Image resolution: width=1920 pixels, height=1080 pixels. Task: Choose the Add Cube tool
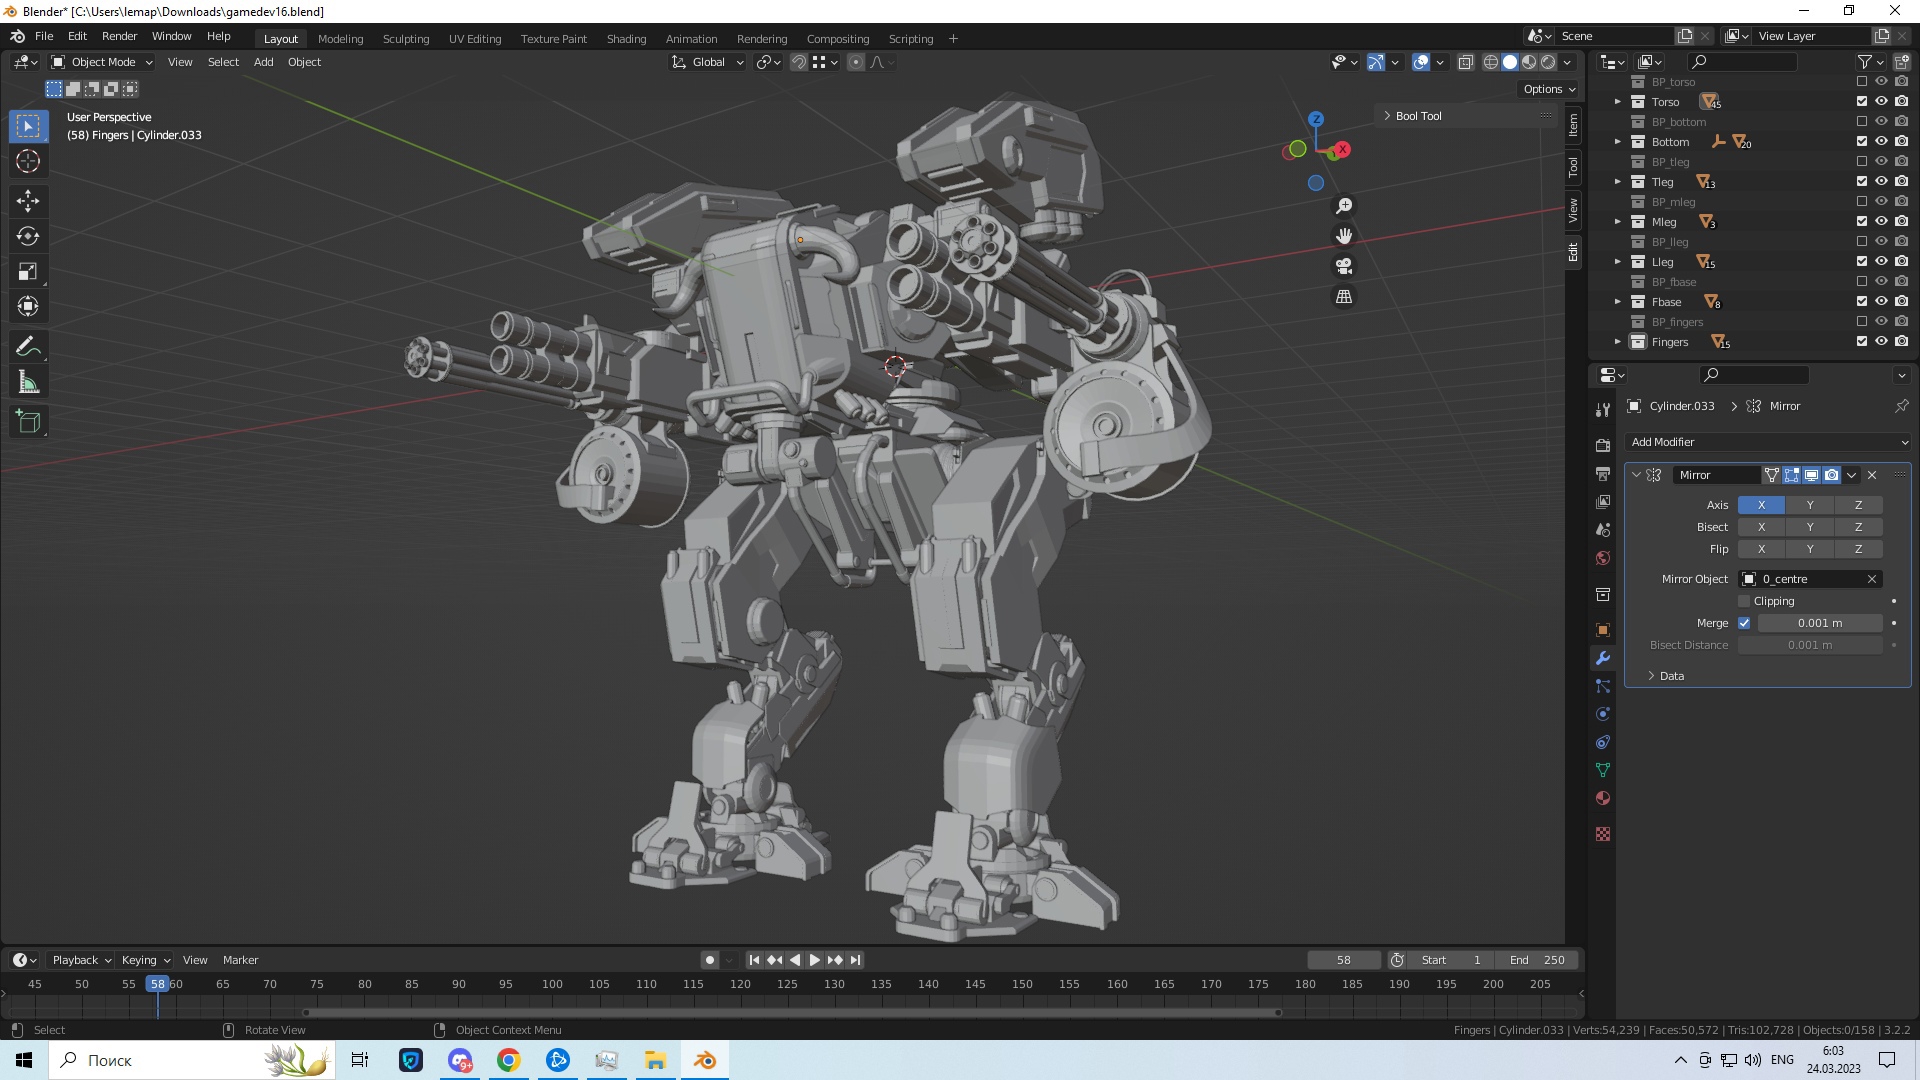pyautogui.click(x=28, y=422)
